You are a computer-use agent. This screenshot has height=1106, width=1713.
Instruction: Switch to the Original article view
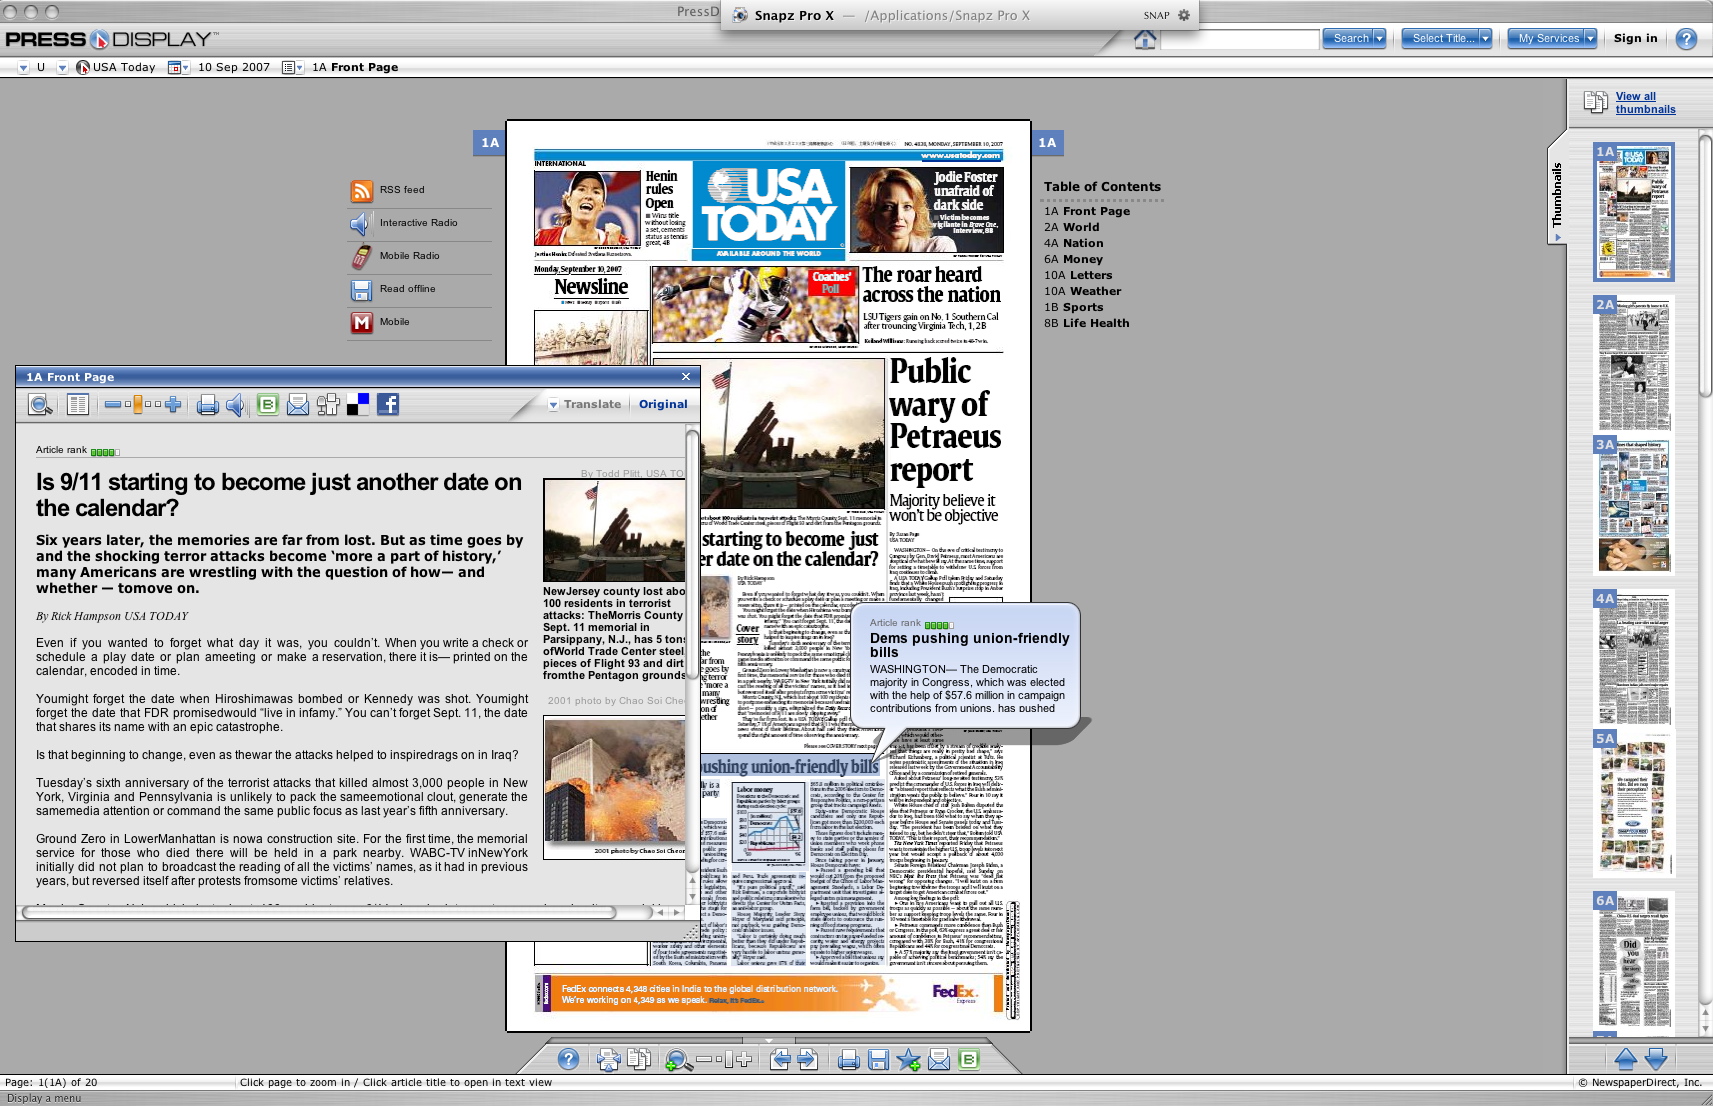pos(663,405)
